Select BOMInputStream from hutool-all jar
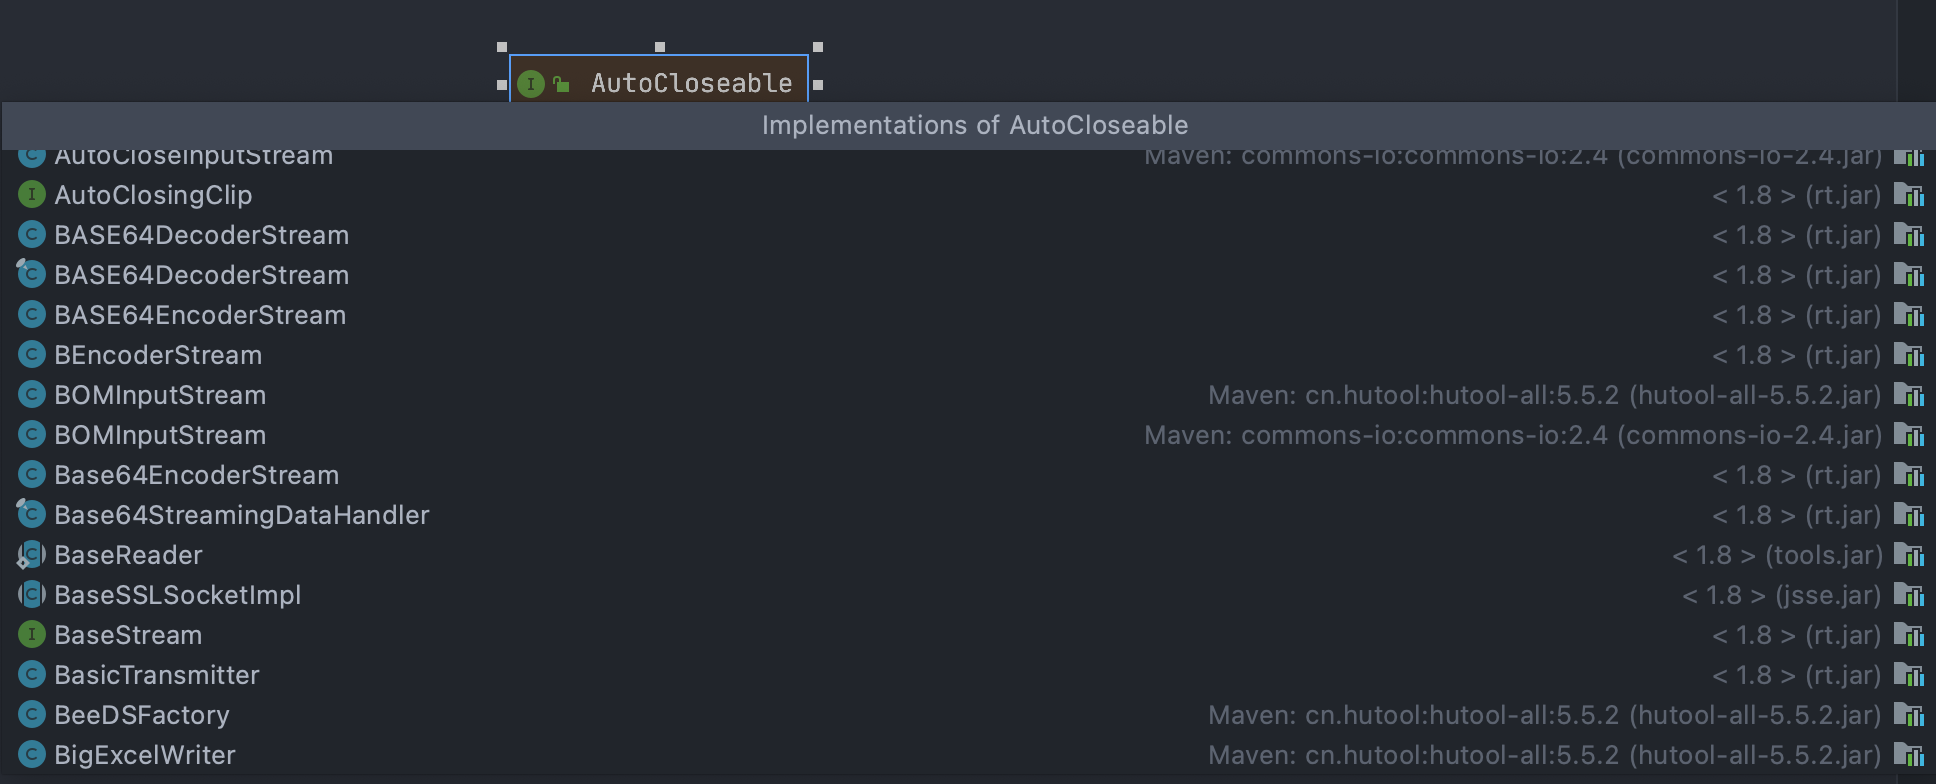 click(968, 395)
